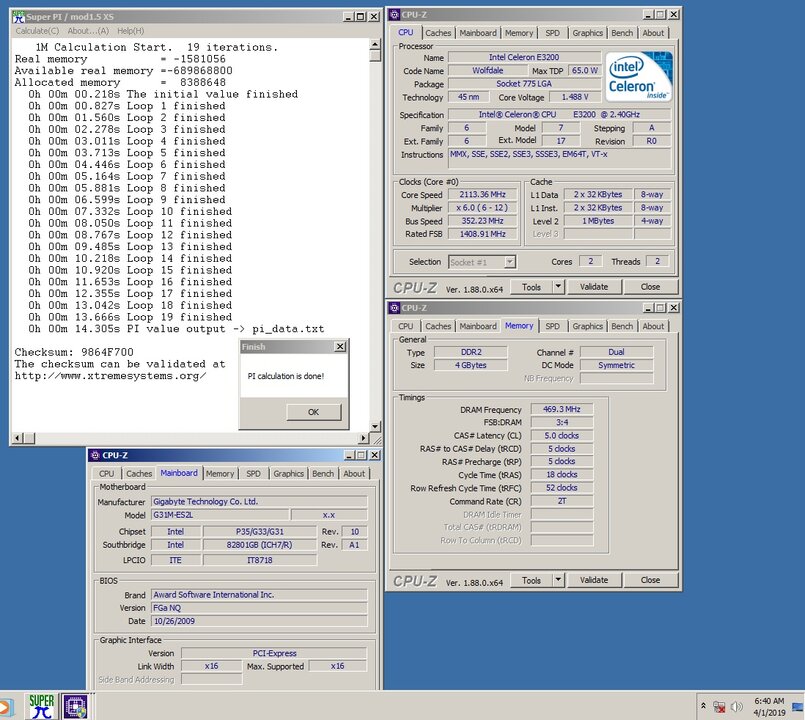
Task: Open the taskbar clock showing 6:40 AM
Action: coord(769,707)
